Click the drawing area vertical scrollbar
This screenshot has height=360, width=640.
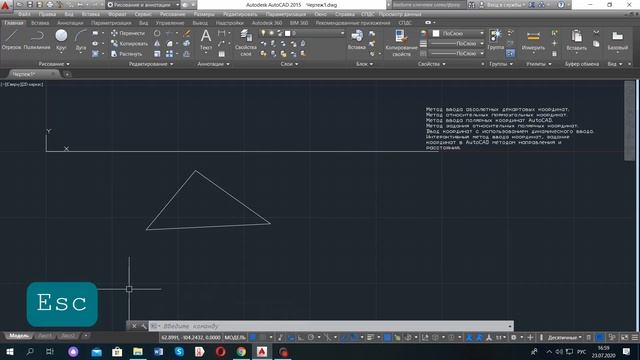629,121
